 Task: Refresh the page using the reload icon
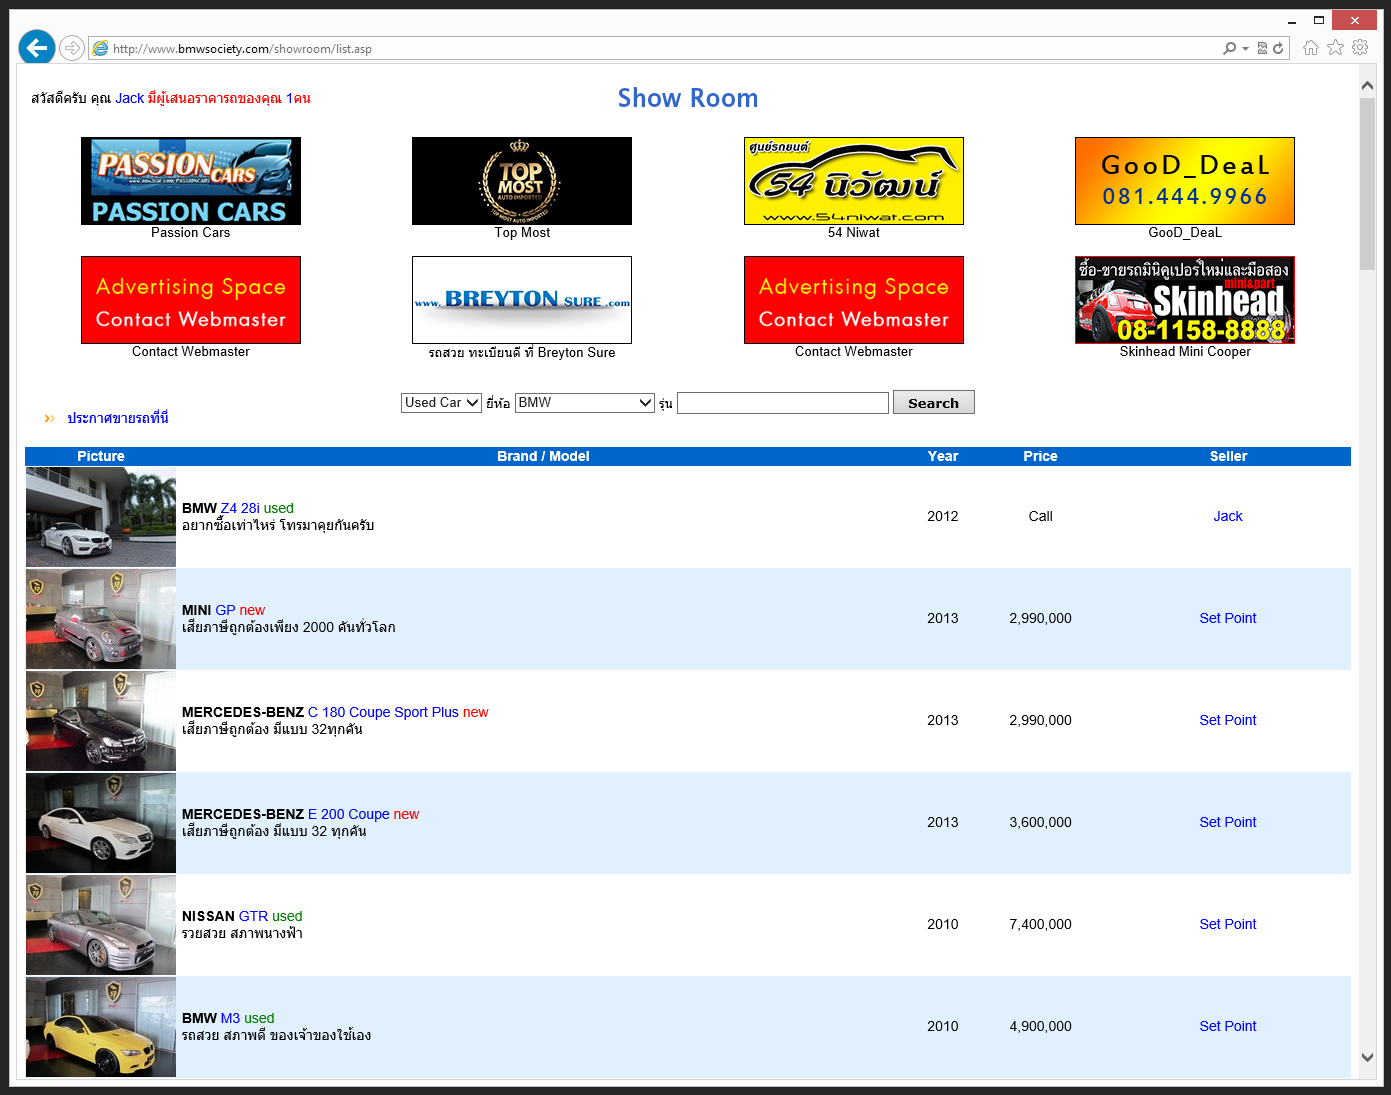click(1278, 48)
